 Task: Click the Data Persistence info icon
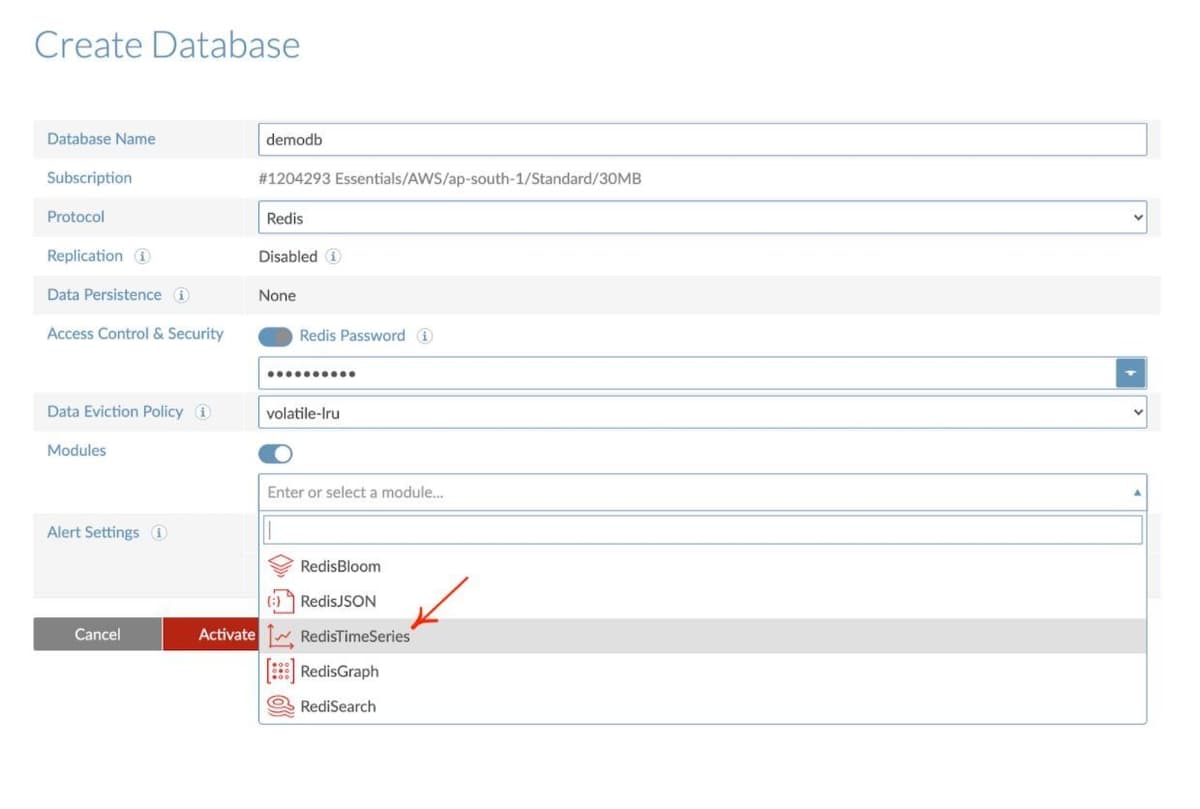[181, 294]
